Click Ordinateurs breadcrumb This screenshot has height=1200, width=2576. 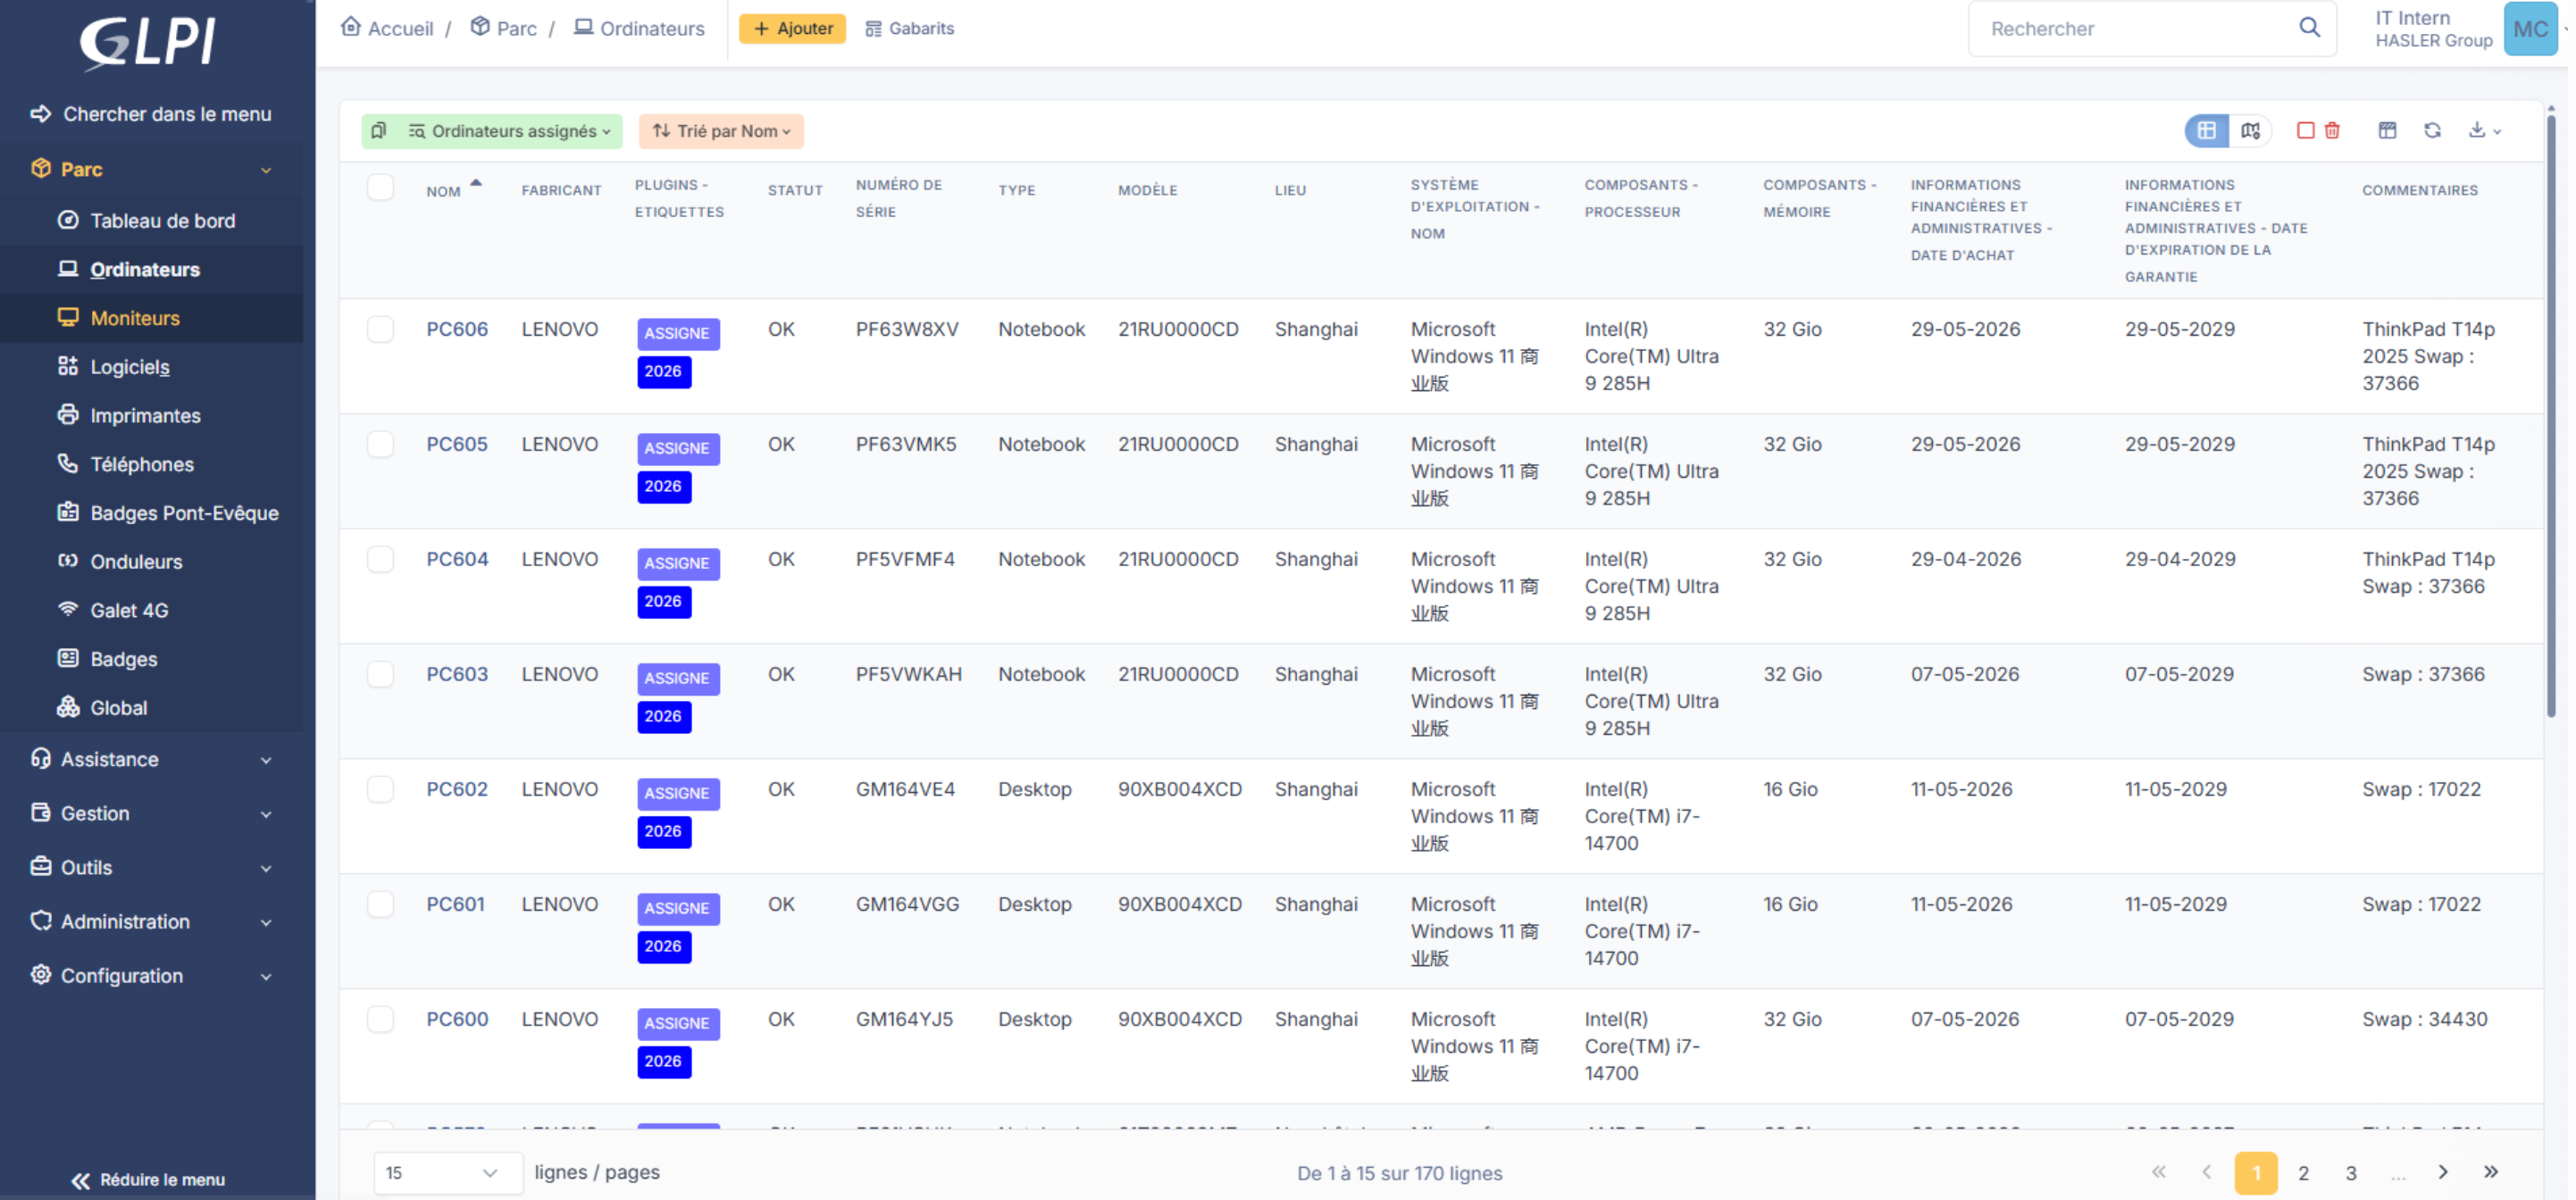coord(639,28)
